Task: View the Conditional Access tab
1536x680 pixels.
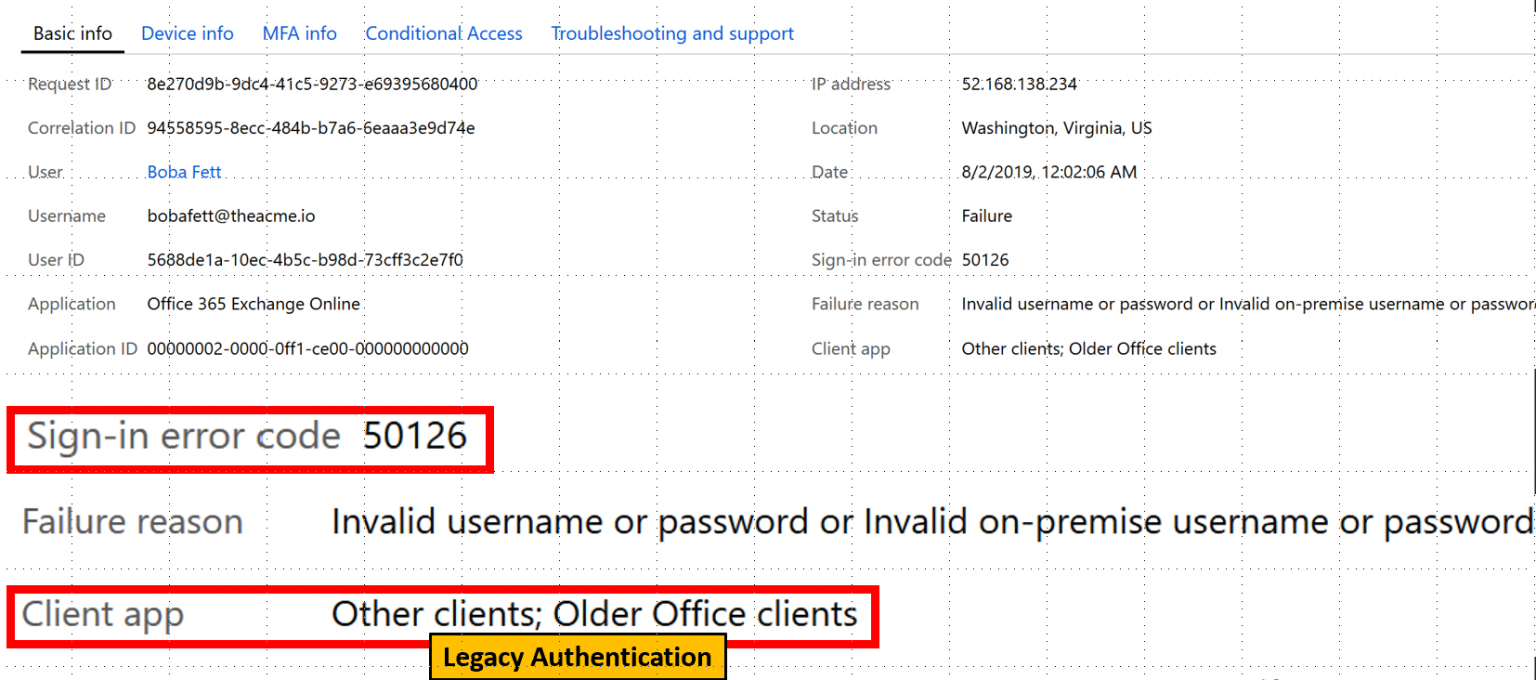Action: click(444, 33)
